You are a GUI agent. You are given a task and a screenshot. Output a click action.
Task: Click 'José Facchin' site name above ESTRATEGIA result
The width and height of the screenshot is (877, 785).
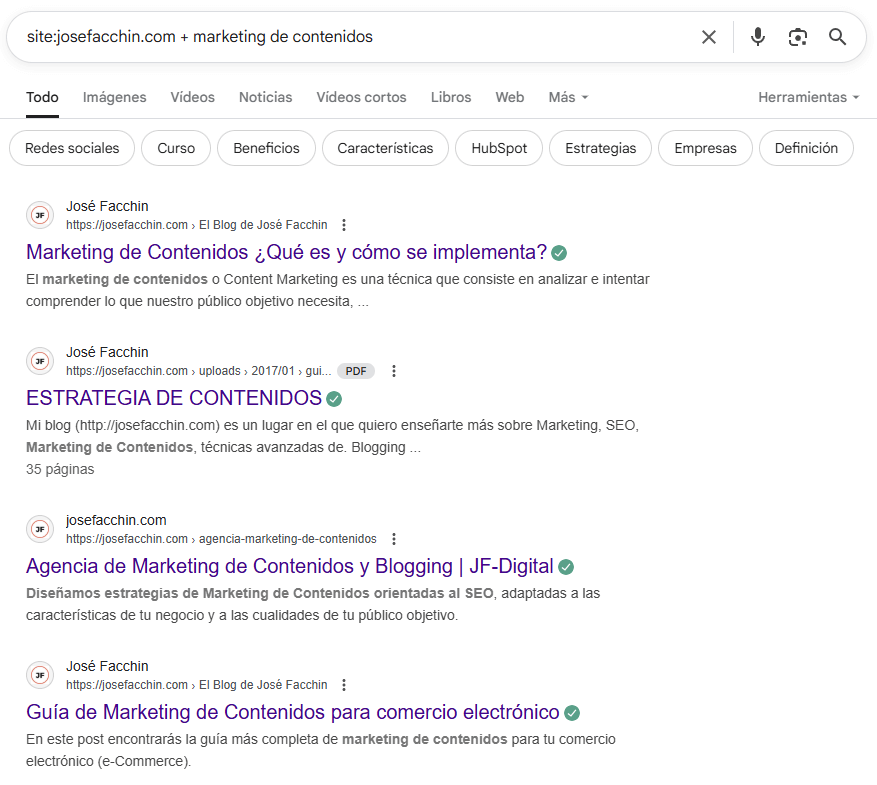point(107,352)
